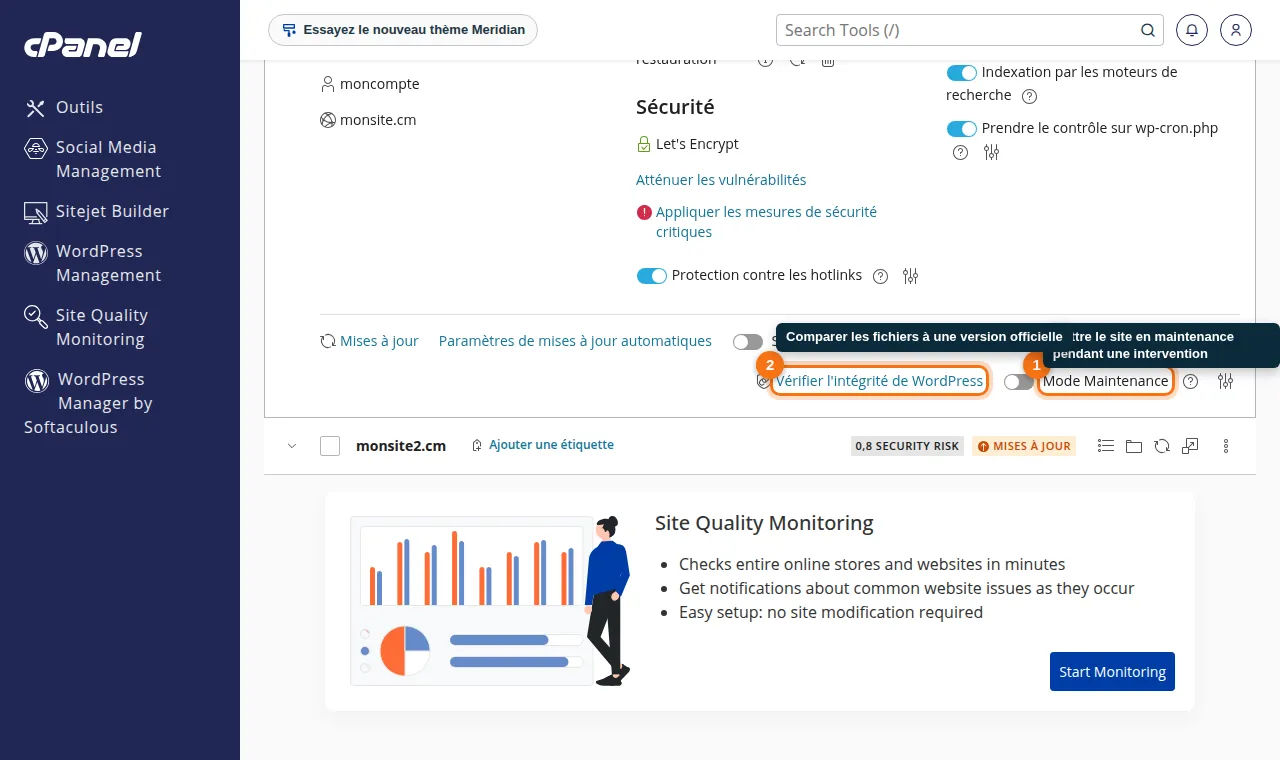Open the logs list icon for monsite2.cm

(1106, 446)
